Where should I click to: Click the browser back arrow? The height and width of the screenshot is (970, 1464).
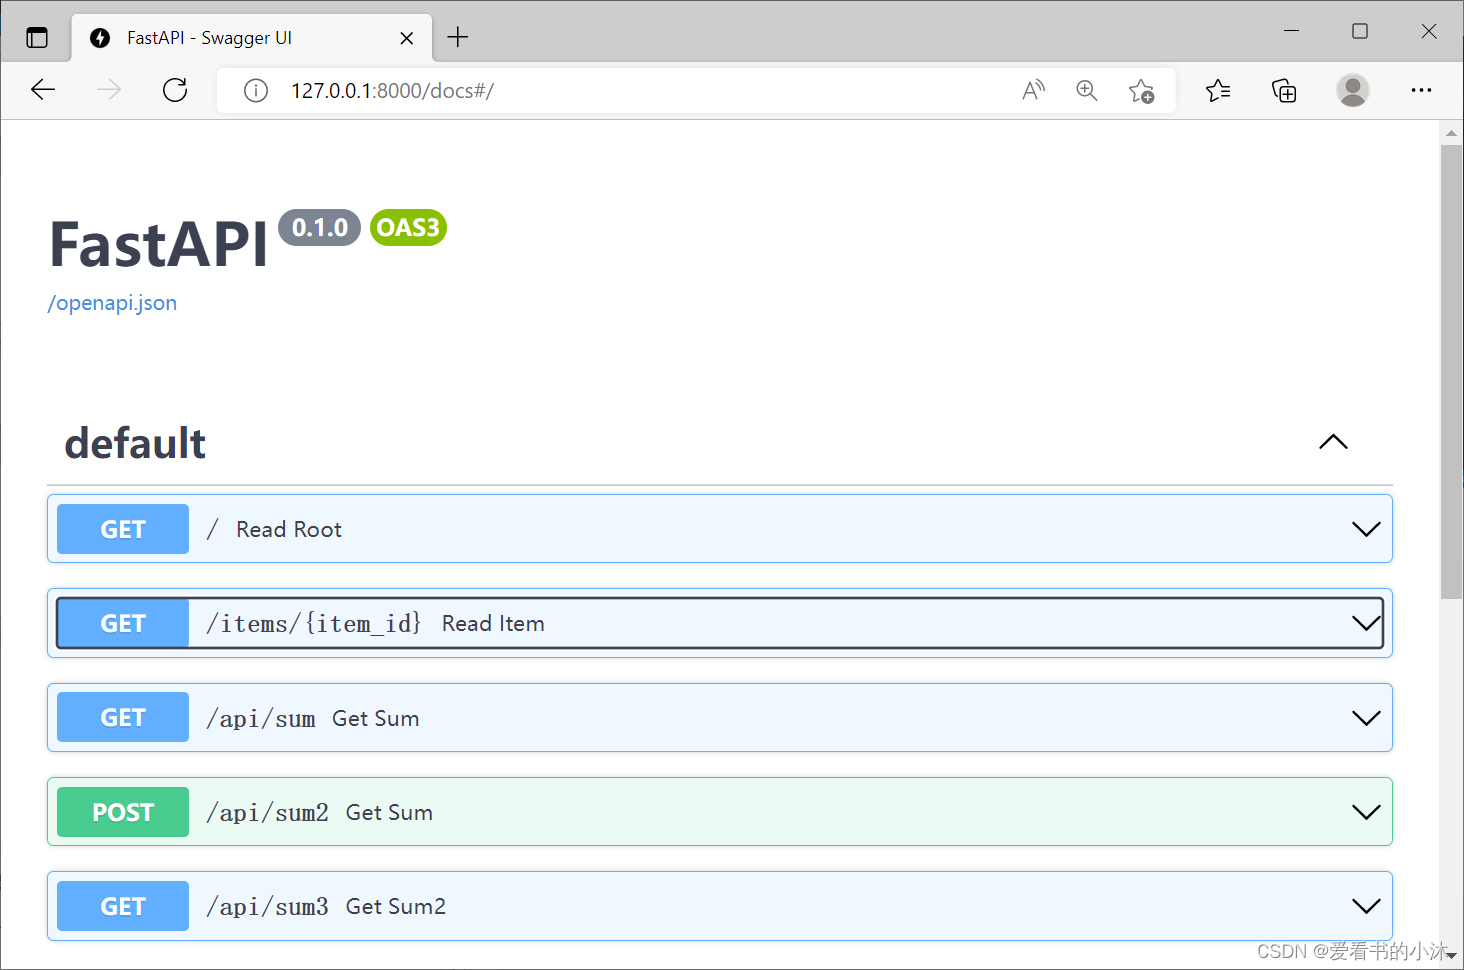[43, 90]
